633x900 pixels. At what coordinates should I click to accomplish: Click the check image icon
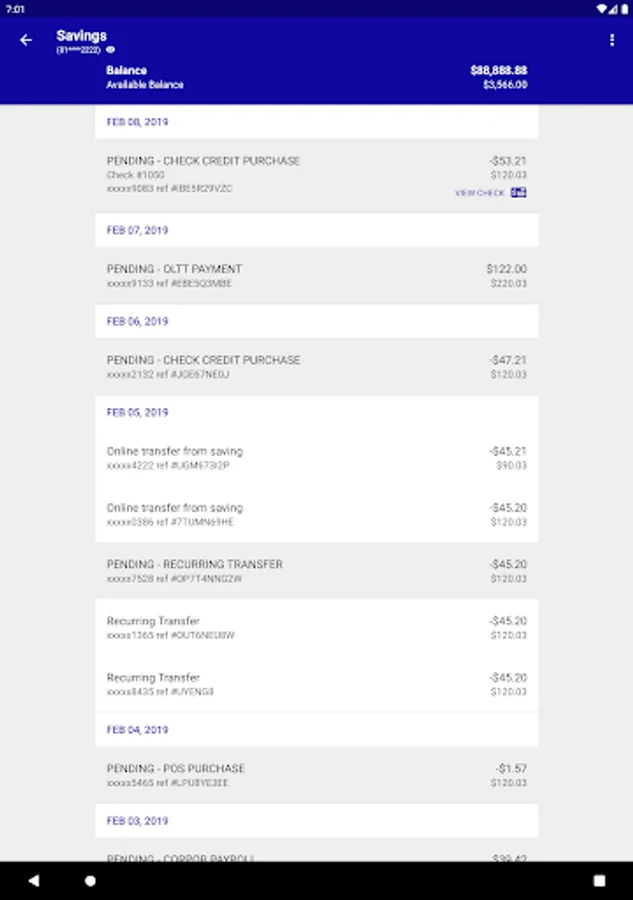519,192
